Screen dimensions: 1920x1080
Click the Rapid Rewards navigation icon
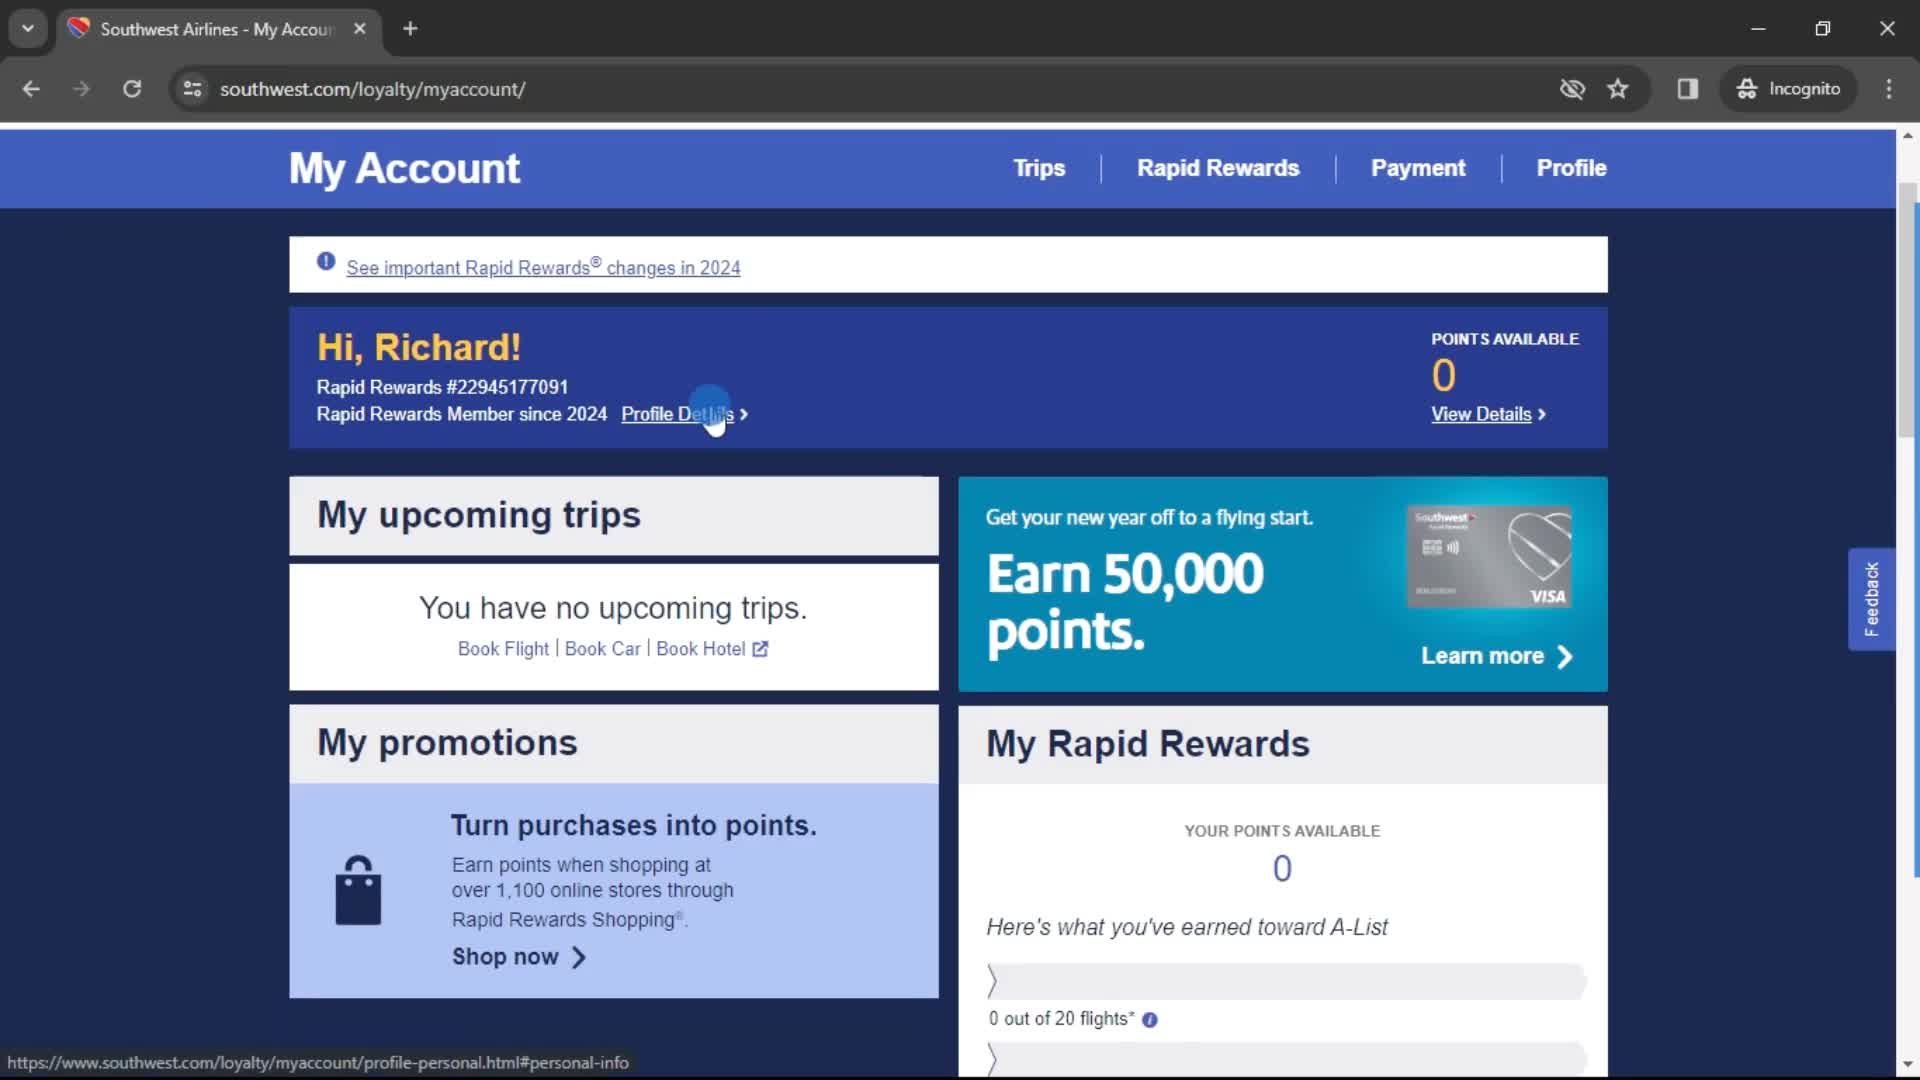[x=1218, y=167]
